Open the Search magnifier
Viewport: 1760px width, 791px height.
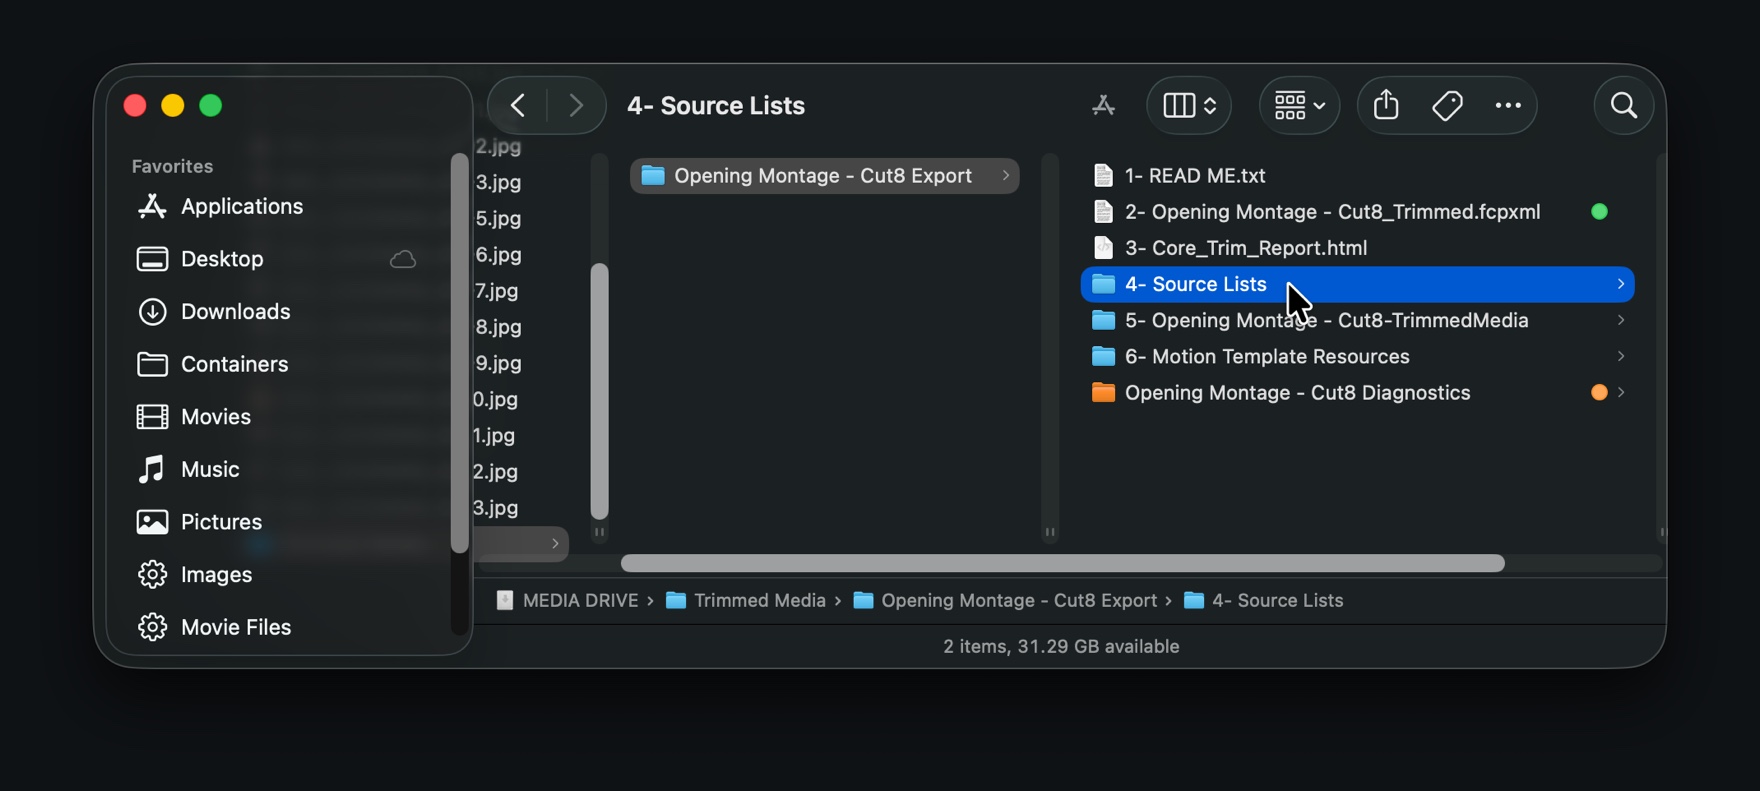tap(1624, 105)
